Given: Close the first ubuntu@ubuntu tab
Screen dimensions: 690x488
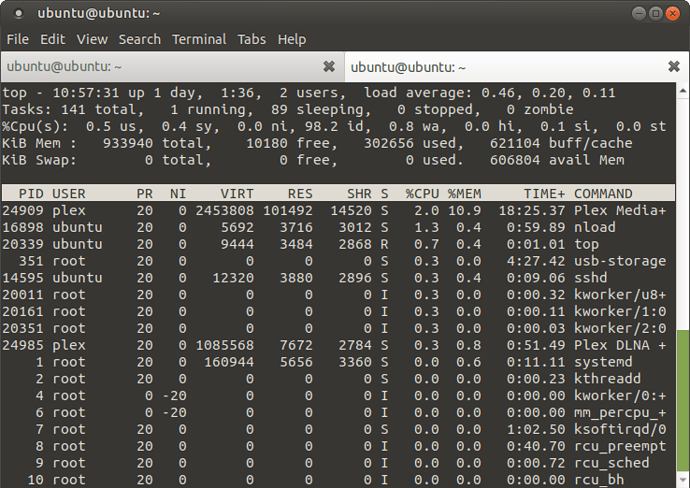Looking at the screenshot, I should [x=329, y=66].
